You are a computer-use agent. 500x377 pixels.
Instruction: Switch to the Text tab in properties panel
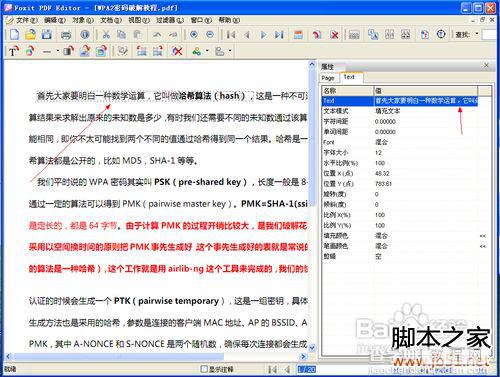coord(349,77)
